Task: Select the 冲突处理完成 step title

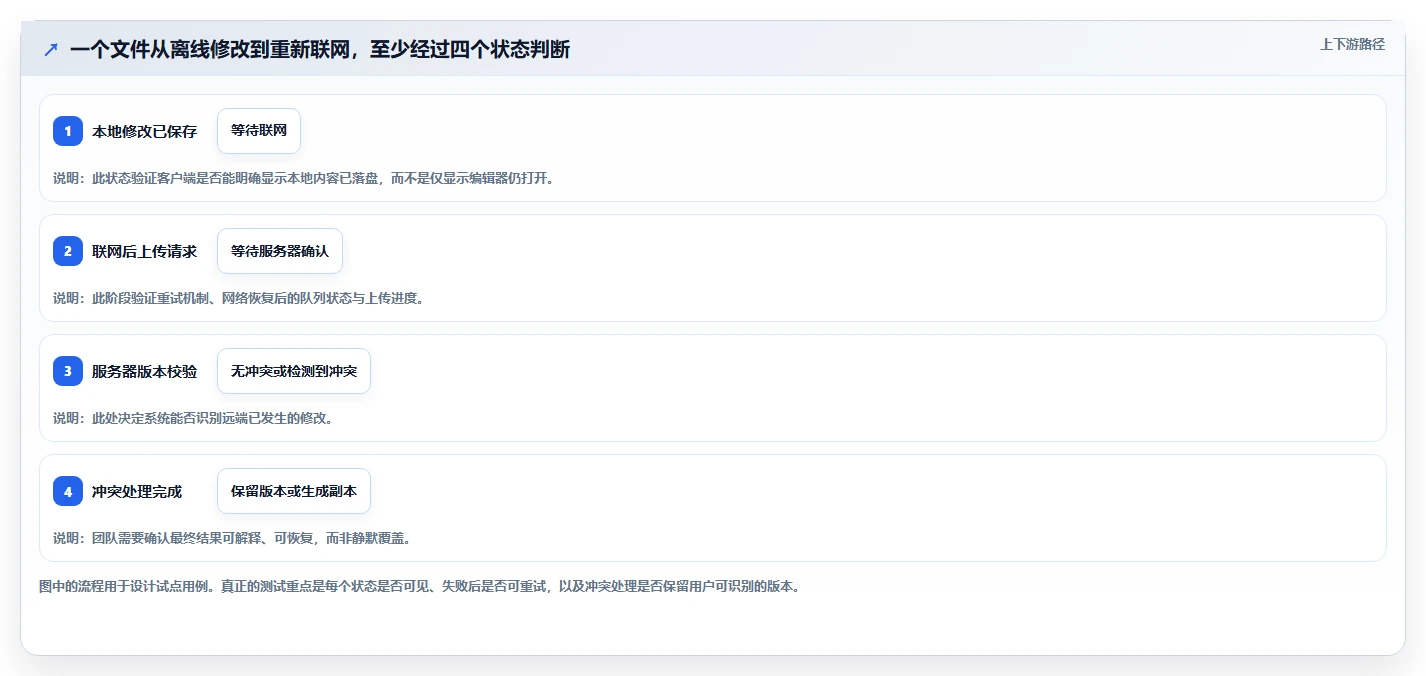Action: (137, 491)
